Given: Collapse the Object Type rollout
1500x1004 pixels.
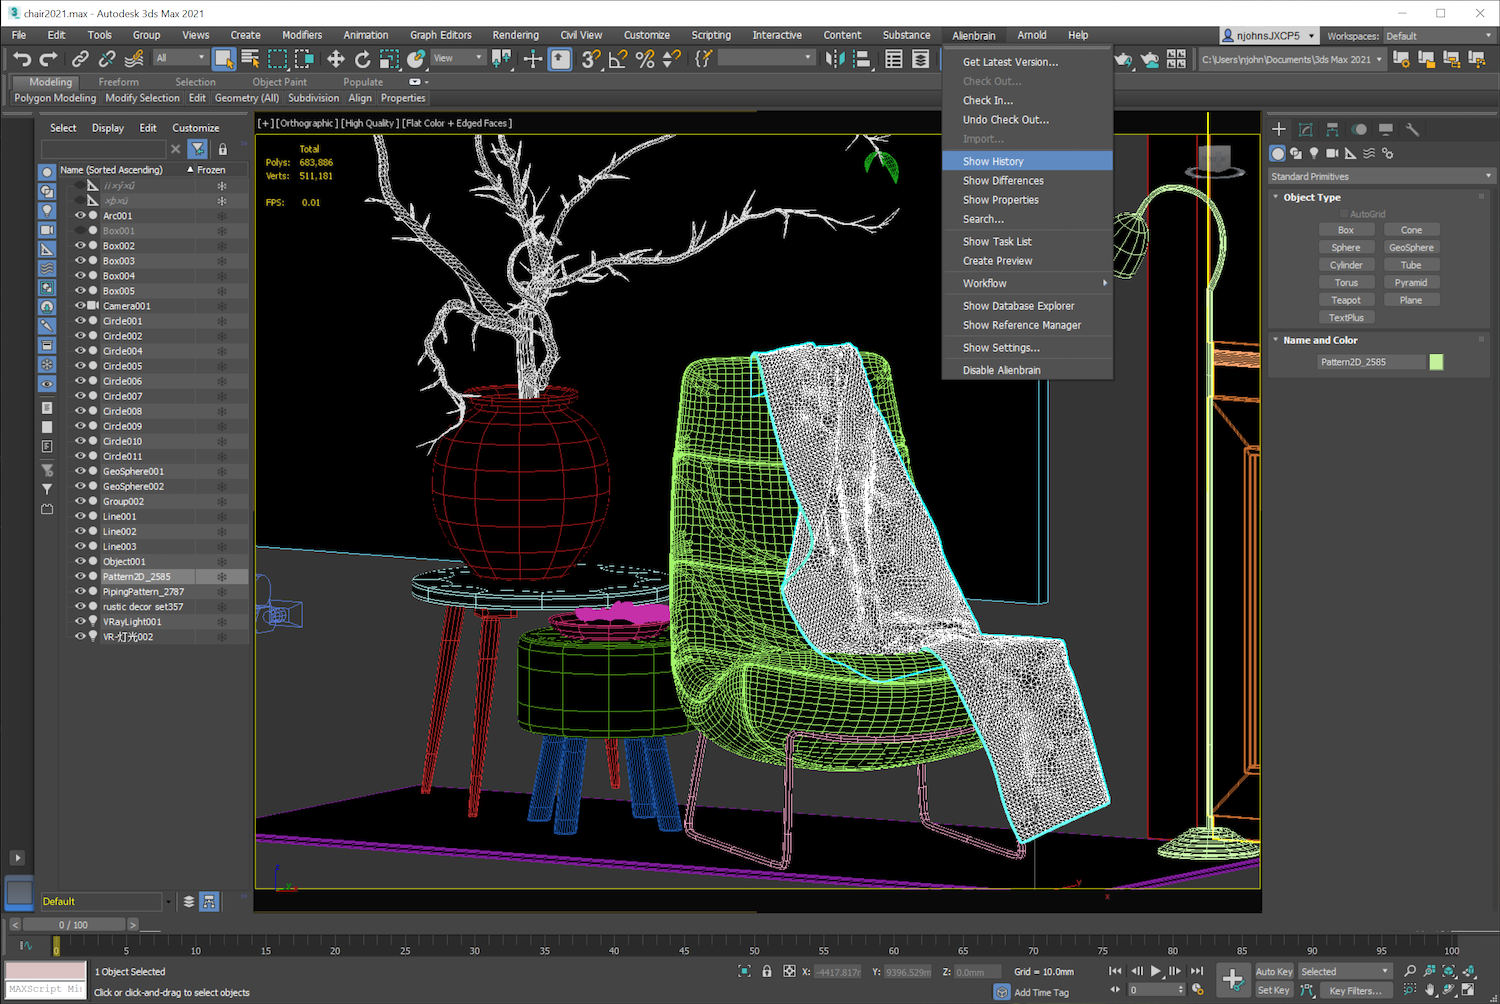Looking at the screenshot, I should pyautogui.click(x=1312, y=197).
